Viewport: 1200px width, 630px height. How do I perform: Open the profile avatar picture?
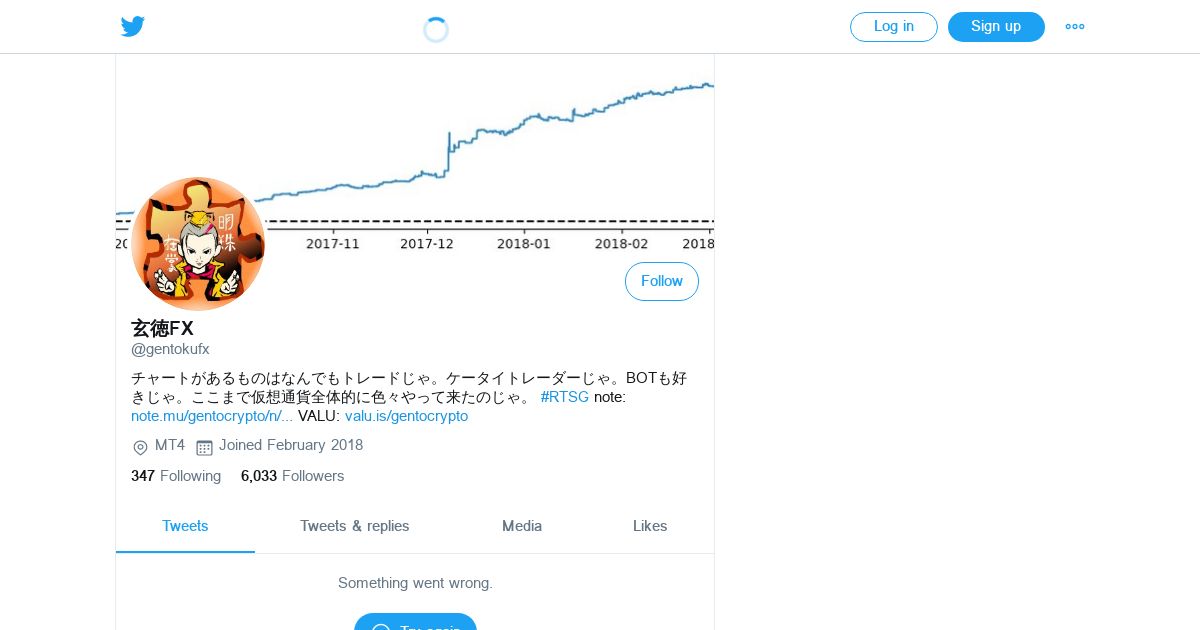coord(198,244)
